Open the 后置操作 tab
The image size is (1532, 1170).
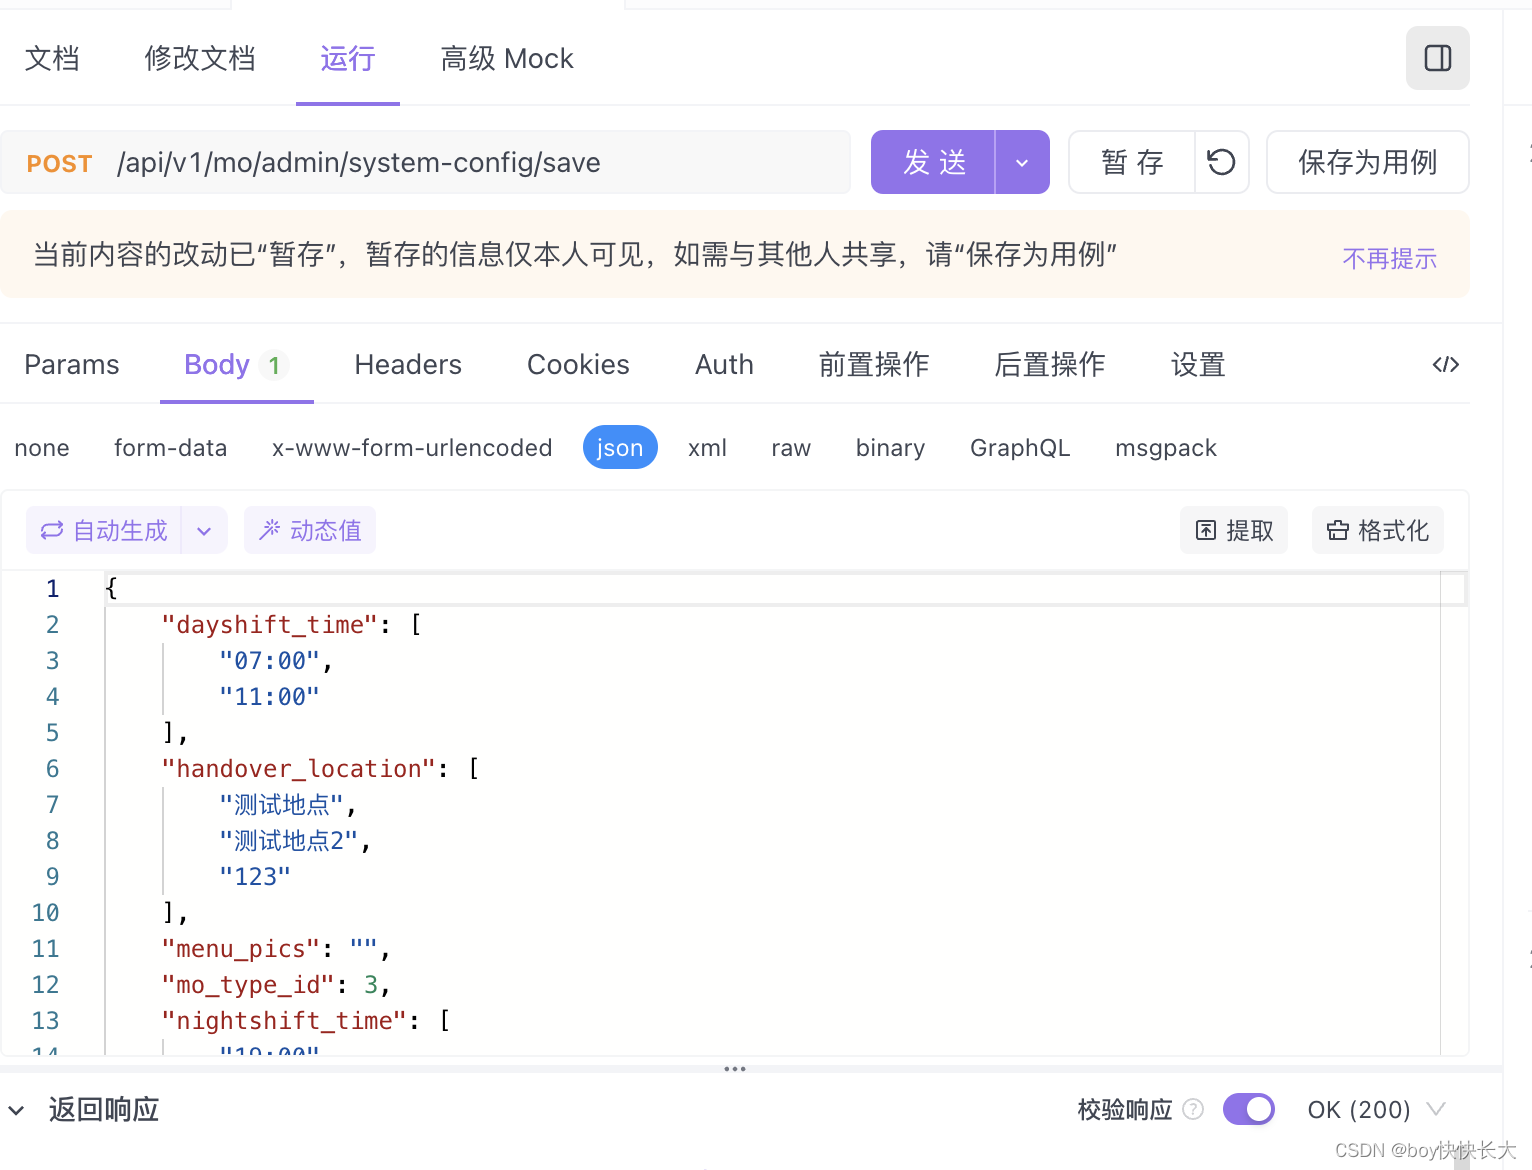point(1050,365)
